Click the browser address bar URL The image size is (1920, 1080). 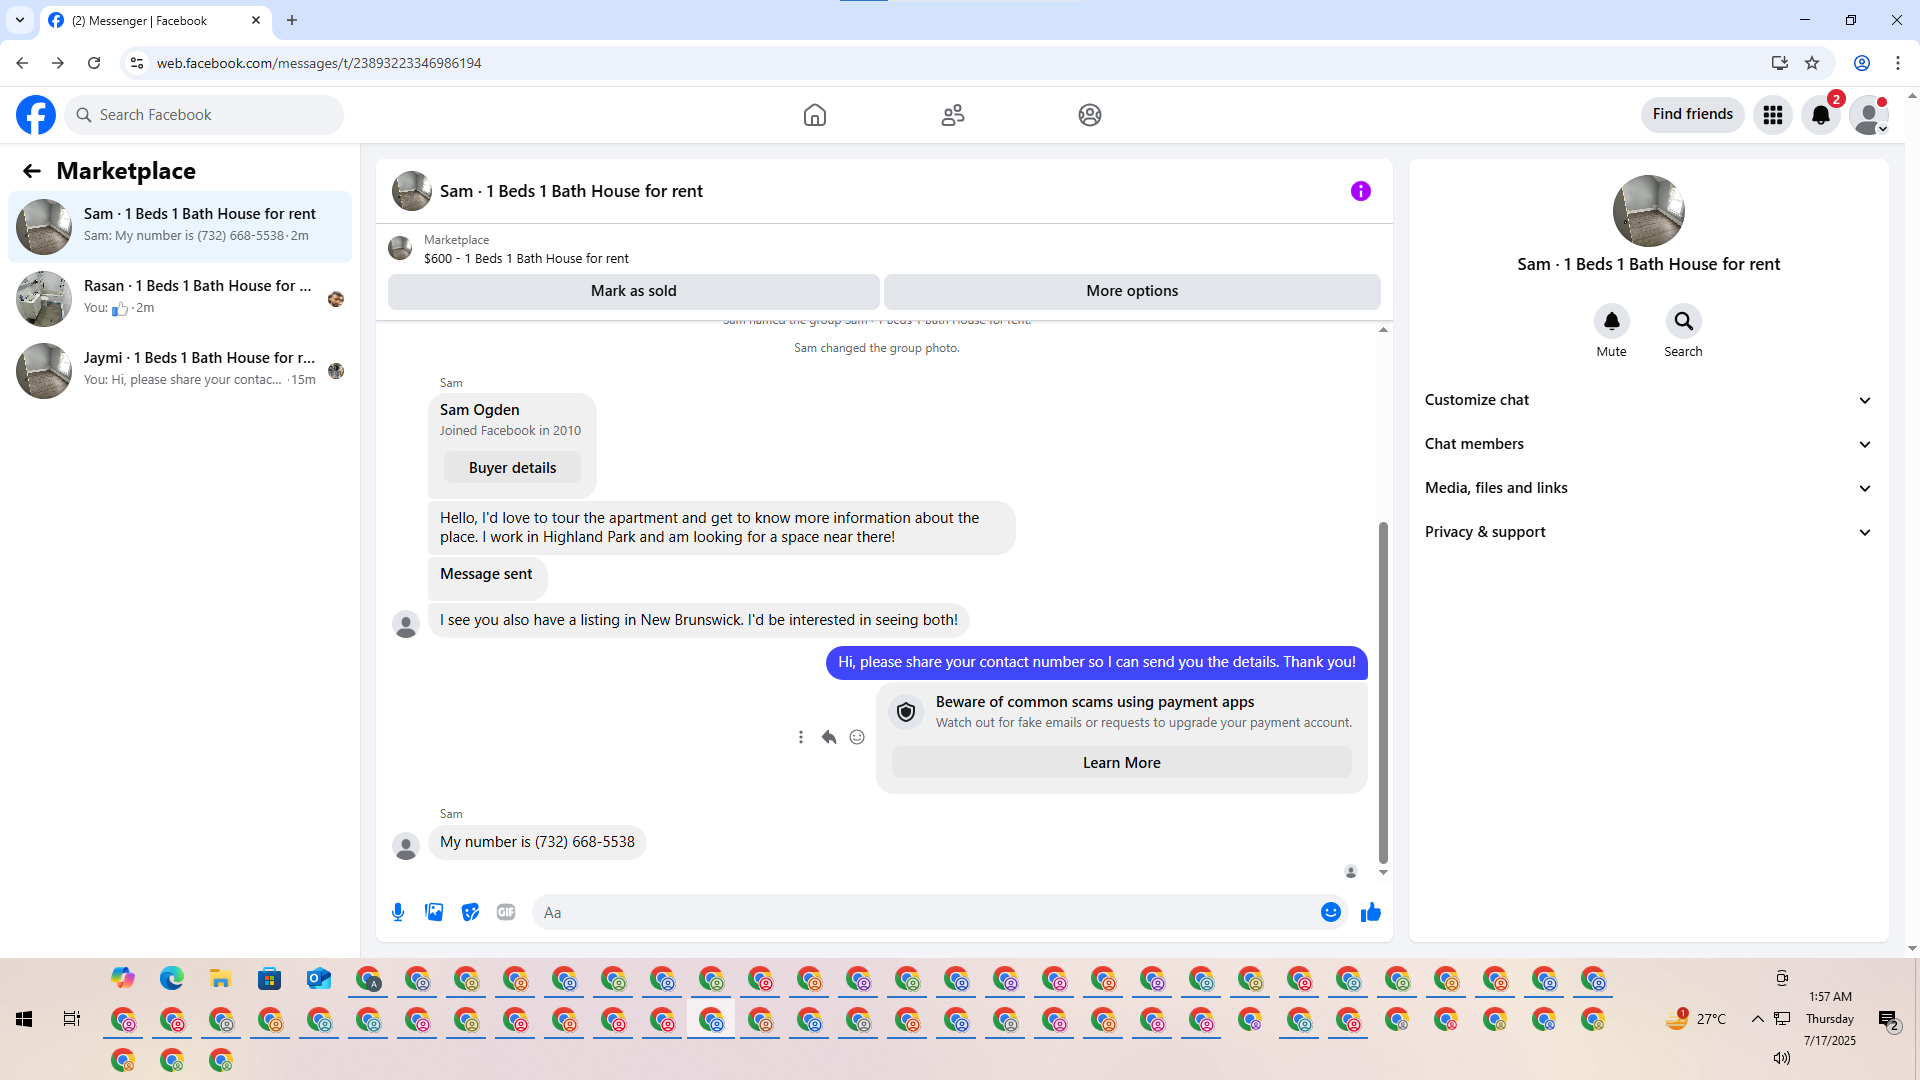(319, 63)
